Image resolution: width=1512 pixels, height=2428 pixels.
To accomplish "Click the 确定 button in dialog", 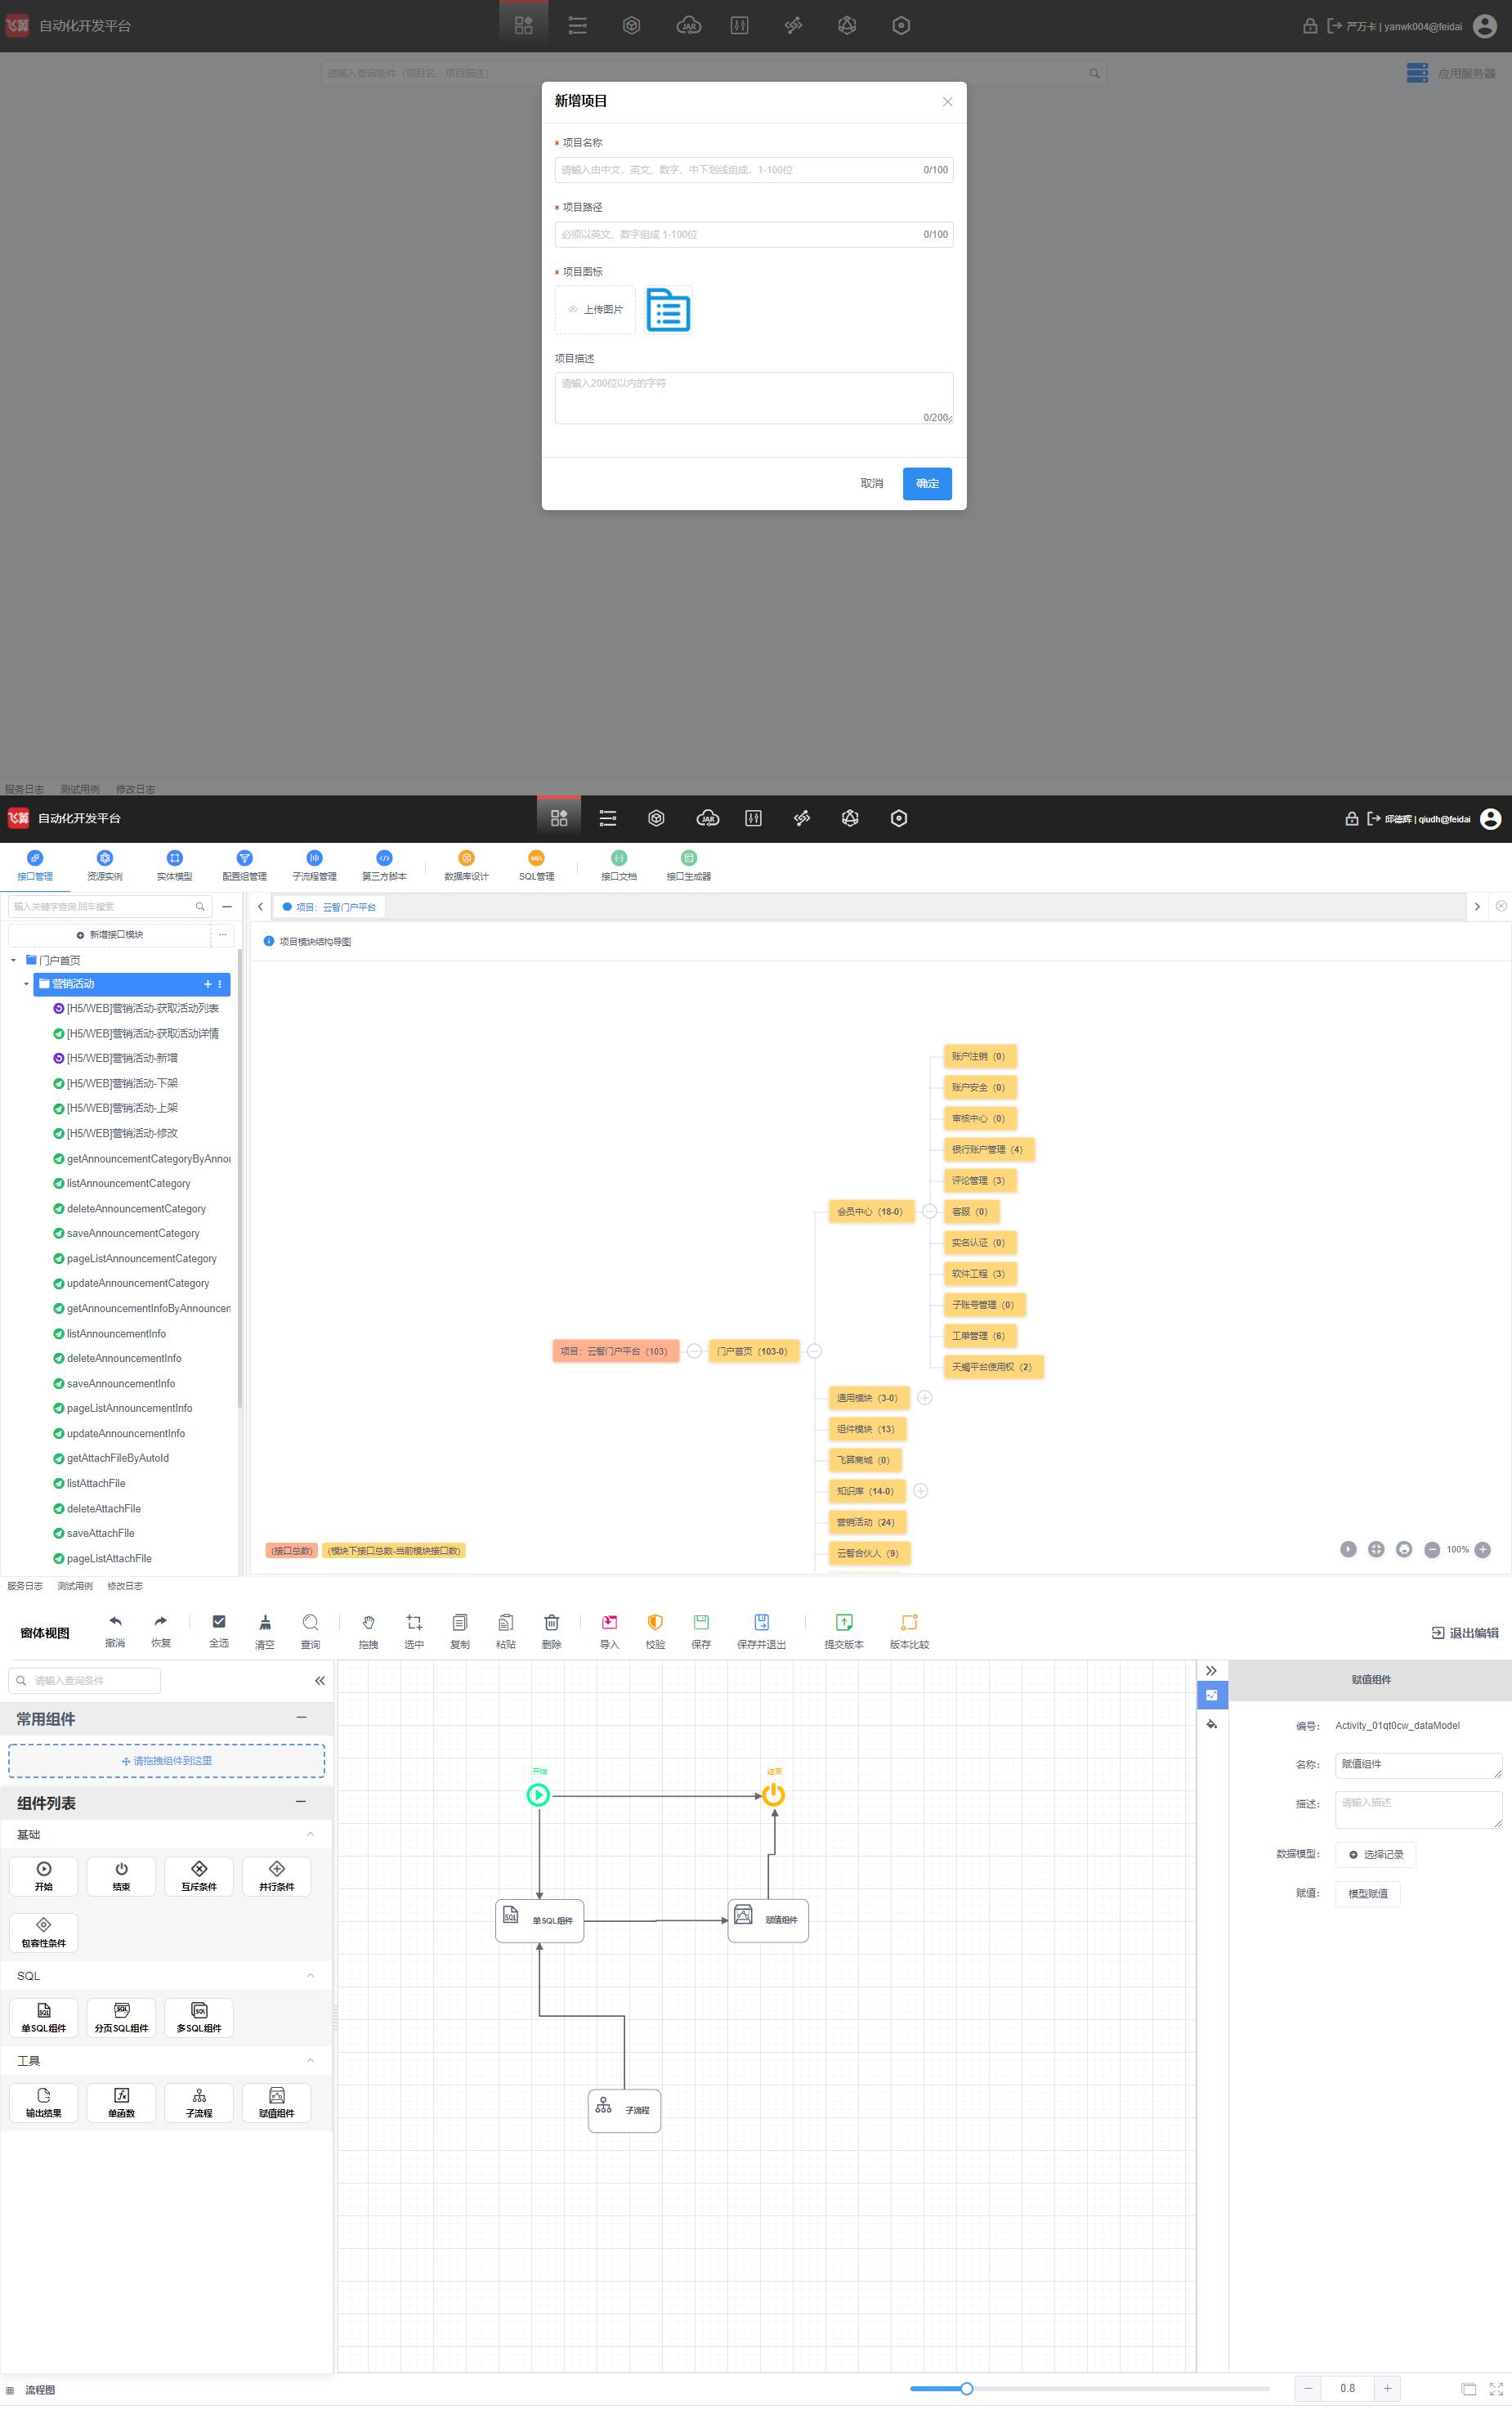I will point(926,483).
